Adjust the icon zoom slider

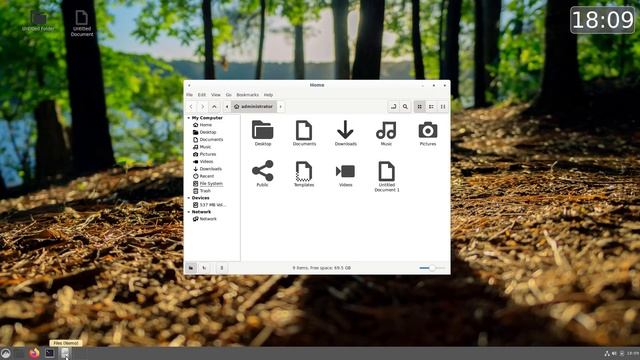(x=431, y=268)
